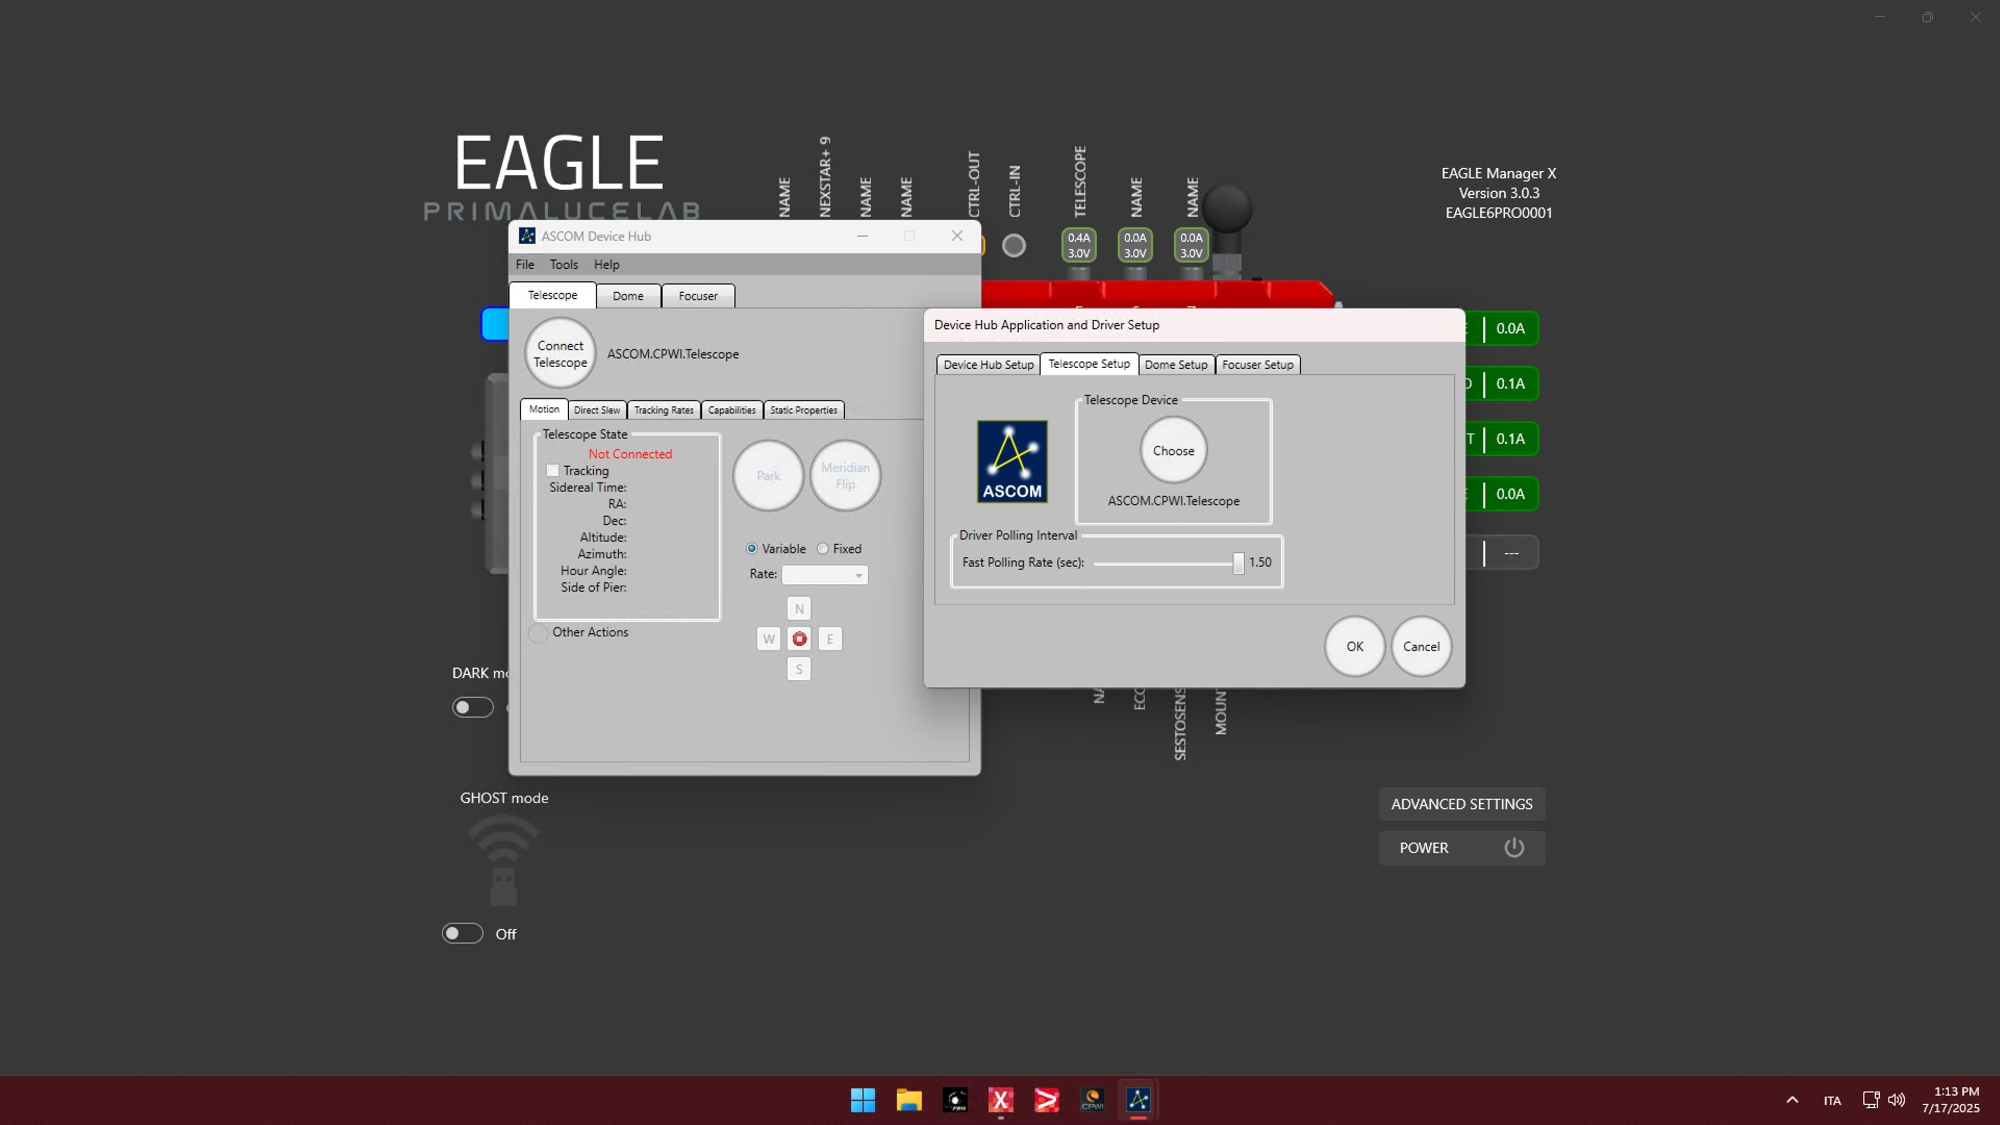Image resolution: width=2000 pixels, height=1125 pixels.
Task: Click the ASCOM Device Hub title bar icon
Action: point(527,236)
